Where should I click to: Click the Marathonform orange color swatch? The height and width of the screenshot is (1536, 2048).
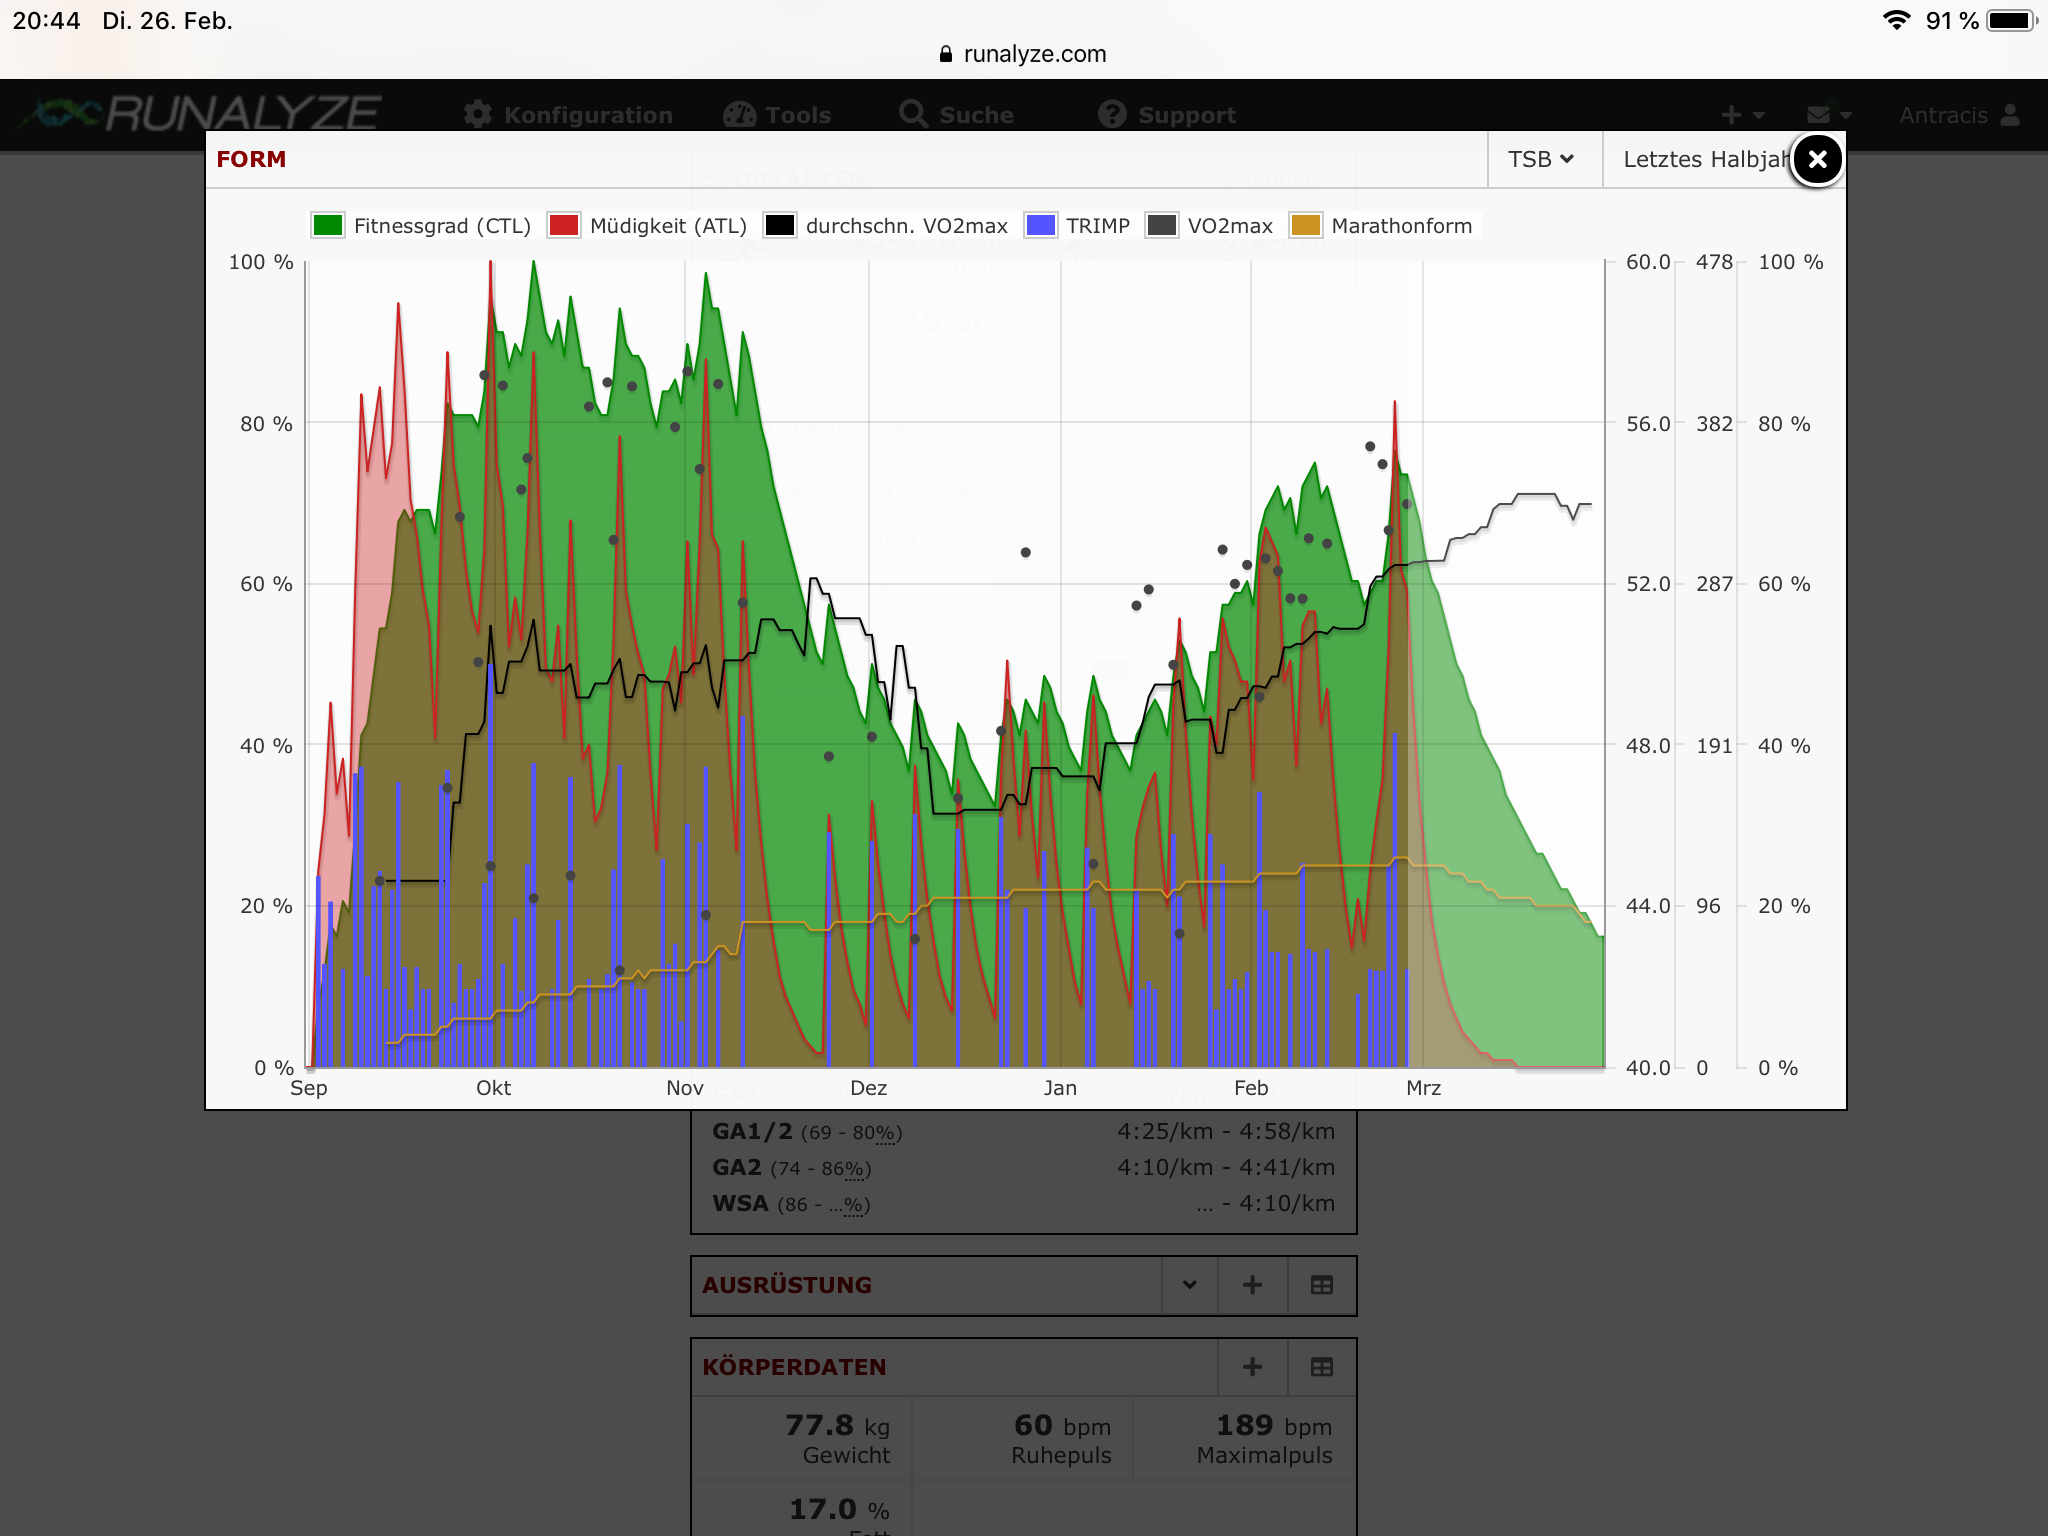[1305, 226]
